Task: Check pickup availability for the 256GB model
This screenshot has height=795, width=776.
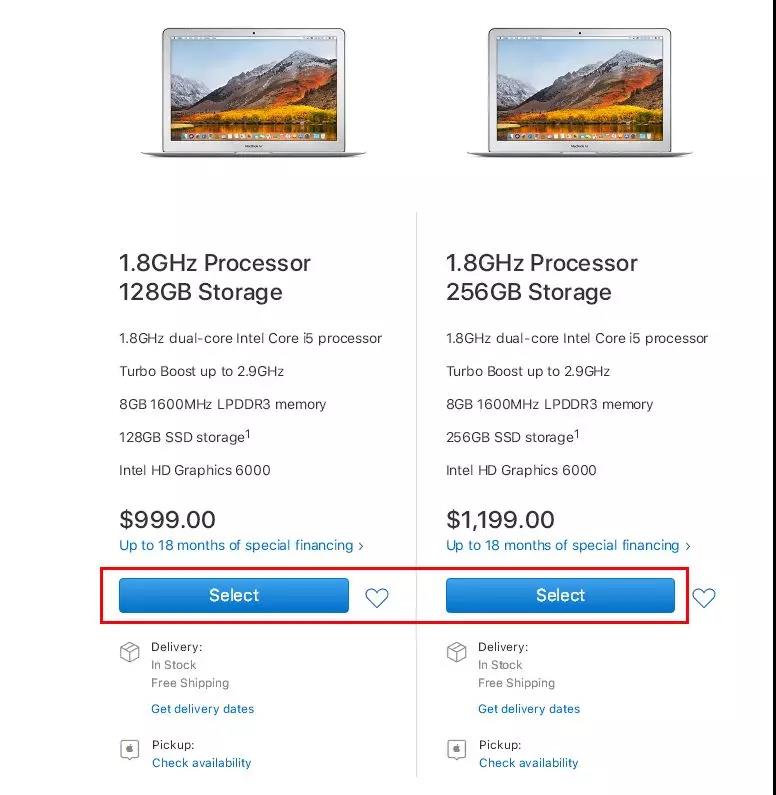Action: tap(528, 763)
